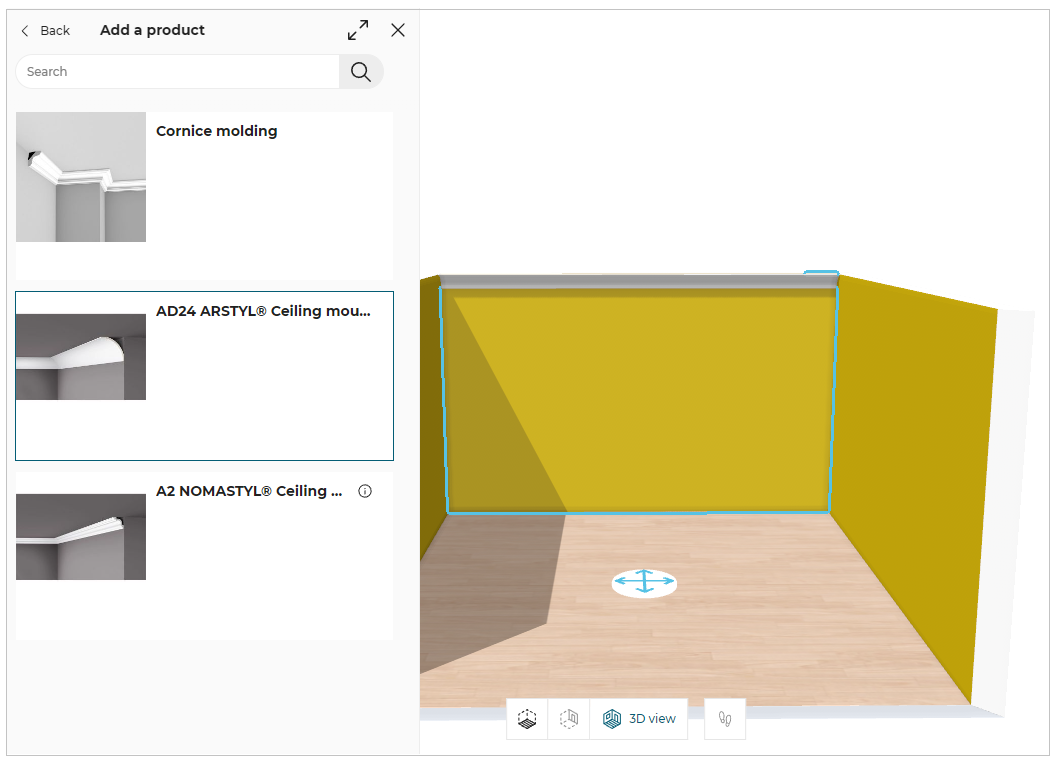
Task: Switch to the 2D floor plan view
Action: click(x=527, y=719)
